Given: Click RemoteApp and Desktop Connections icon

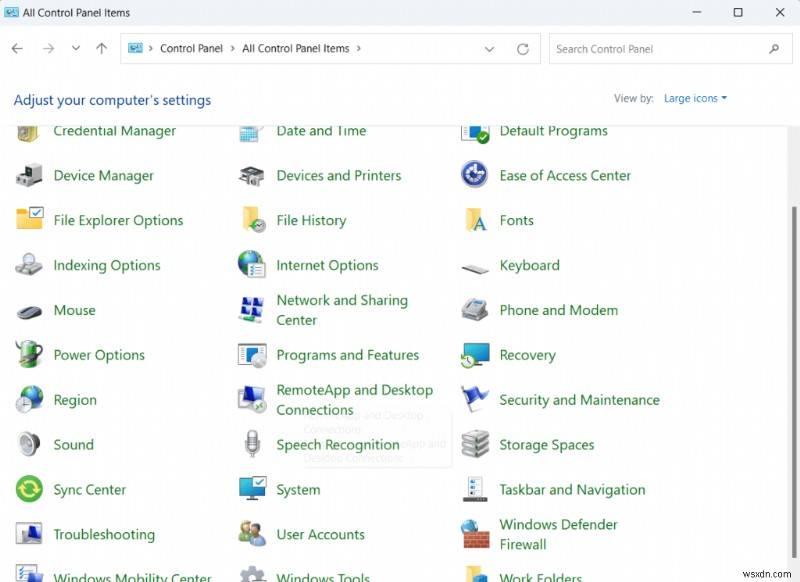Looking at the screenshot, I should pyautogui.click(x=252, y=399).
